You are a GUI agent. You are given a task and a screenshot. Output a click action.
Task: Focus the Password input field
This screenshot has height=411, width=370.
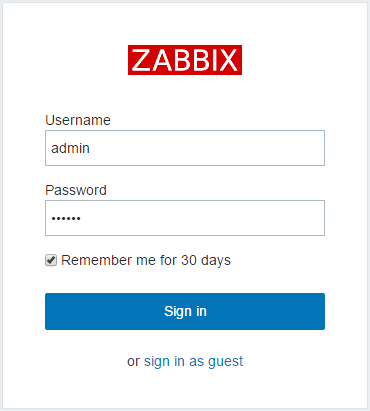(185, 218)
